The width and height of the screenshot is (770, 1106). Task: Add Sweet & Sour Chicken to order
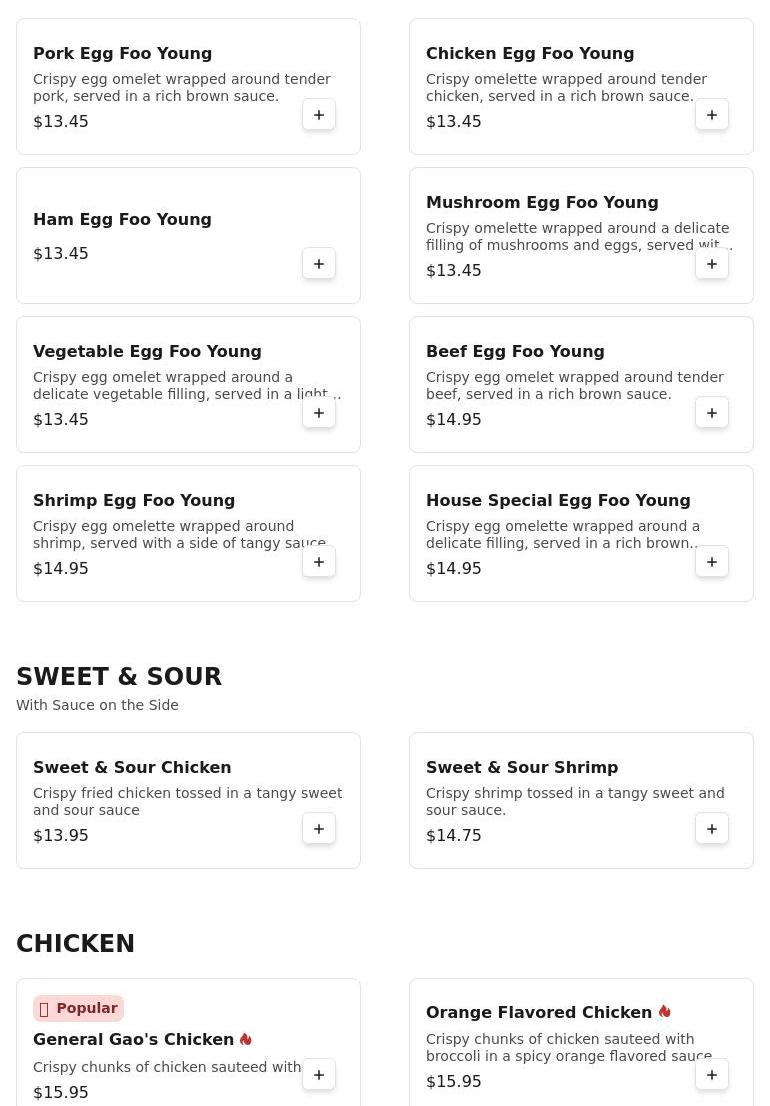(x=319, y=829)
